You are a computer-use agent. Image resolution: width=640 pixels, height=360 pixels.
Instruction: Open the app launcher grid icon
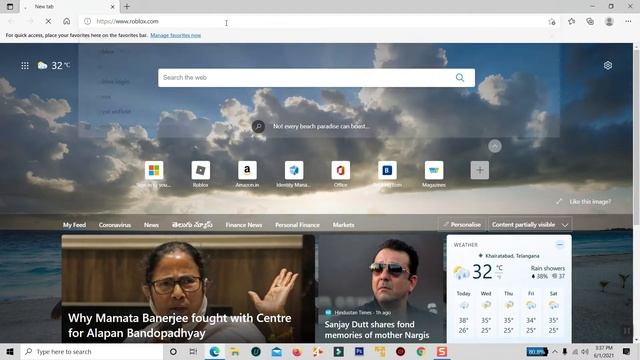coord(25,65)
